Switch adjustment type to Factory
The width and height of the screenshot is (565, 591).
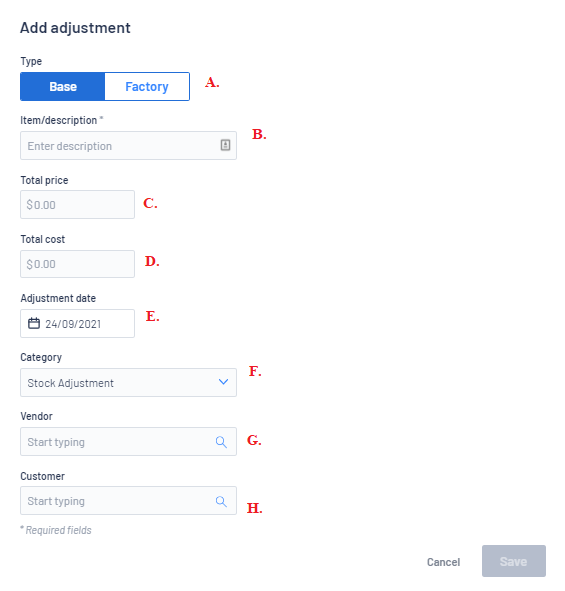[147, 87]
